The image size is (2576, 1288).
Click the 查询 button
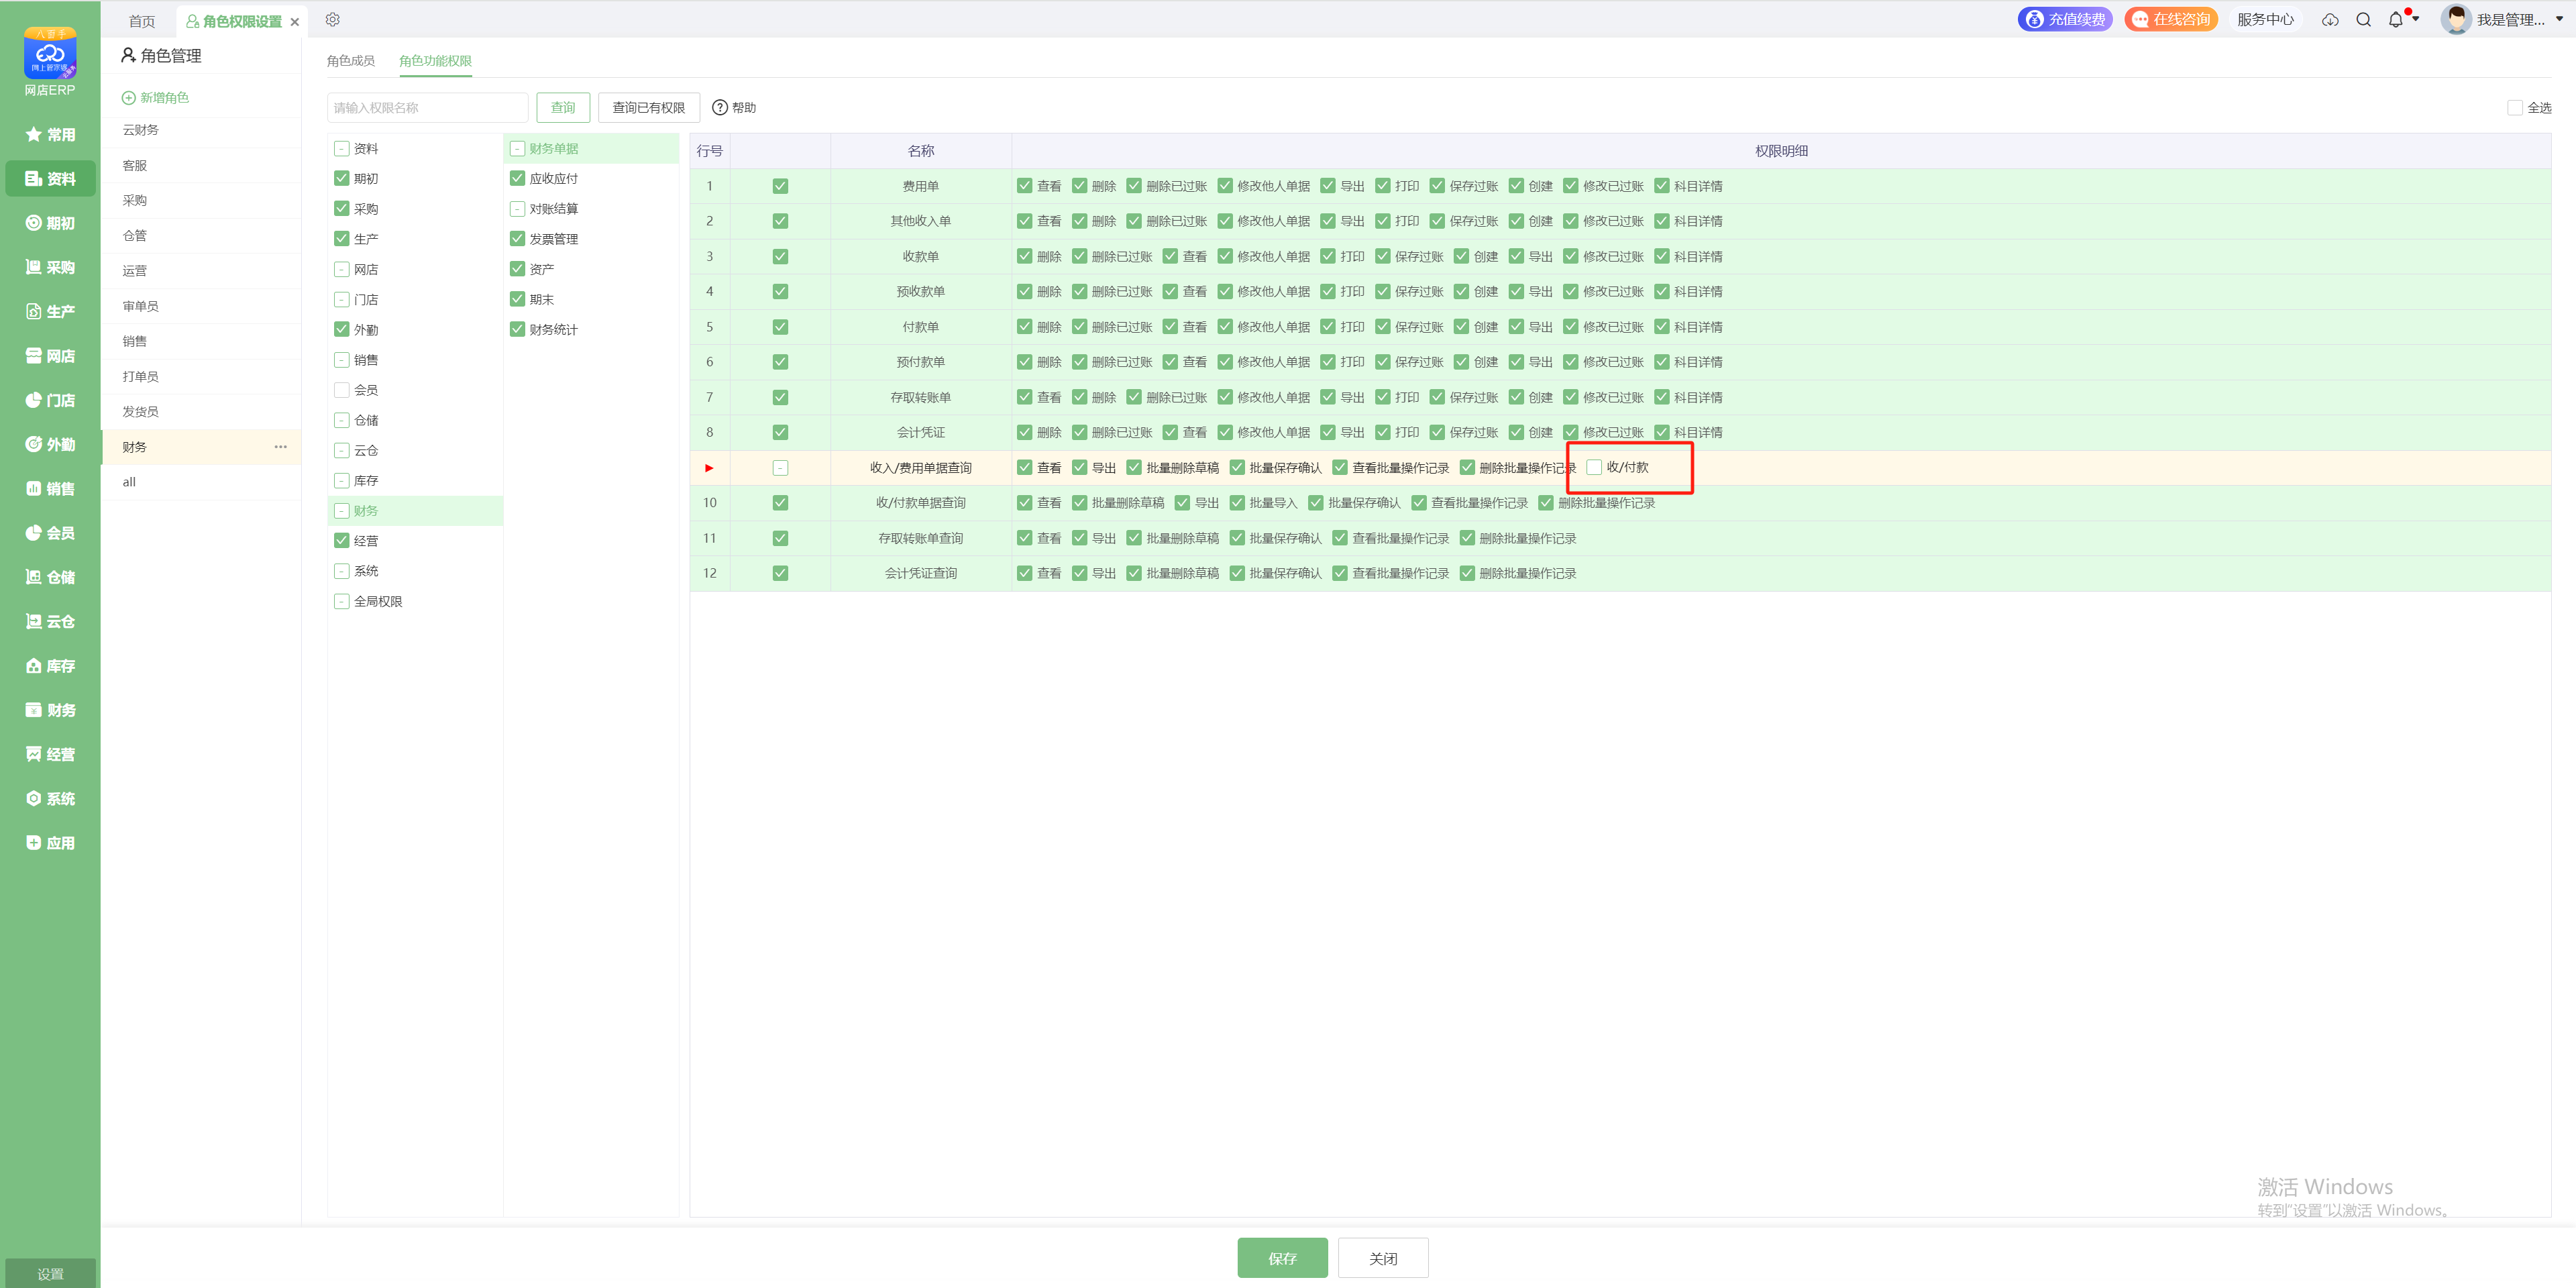pyautogui.click(x=563, y=107)
